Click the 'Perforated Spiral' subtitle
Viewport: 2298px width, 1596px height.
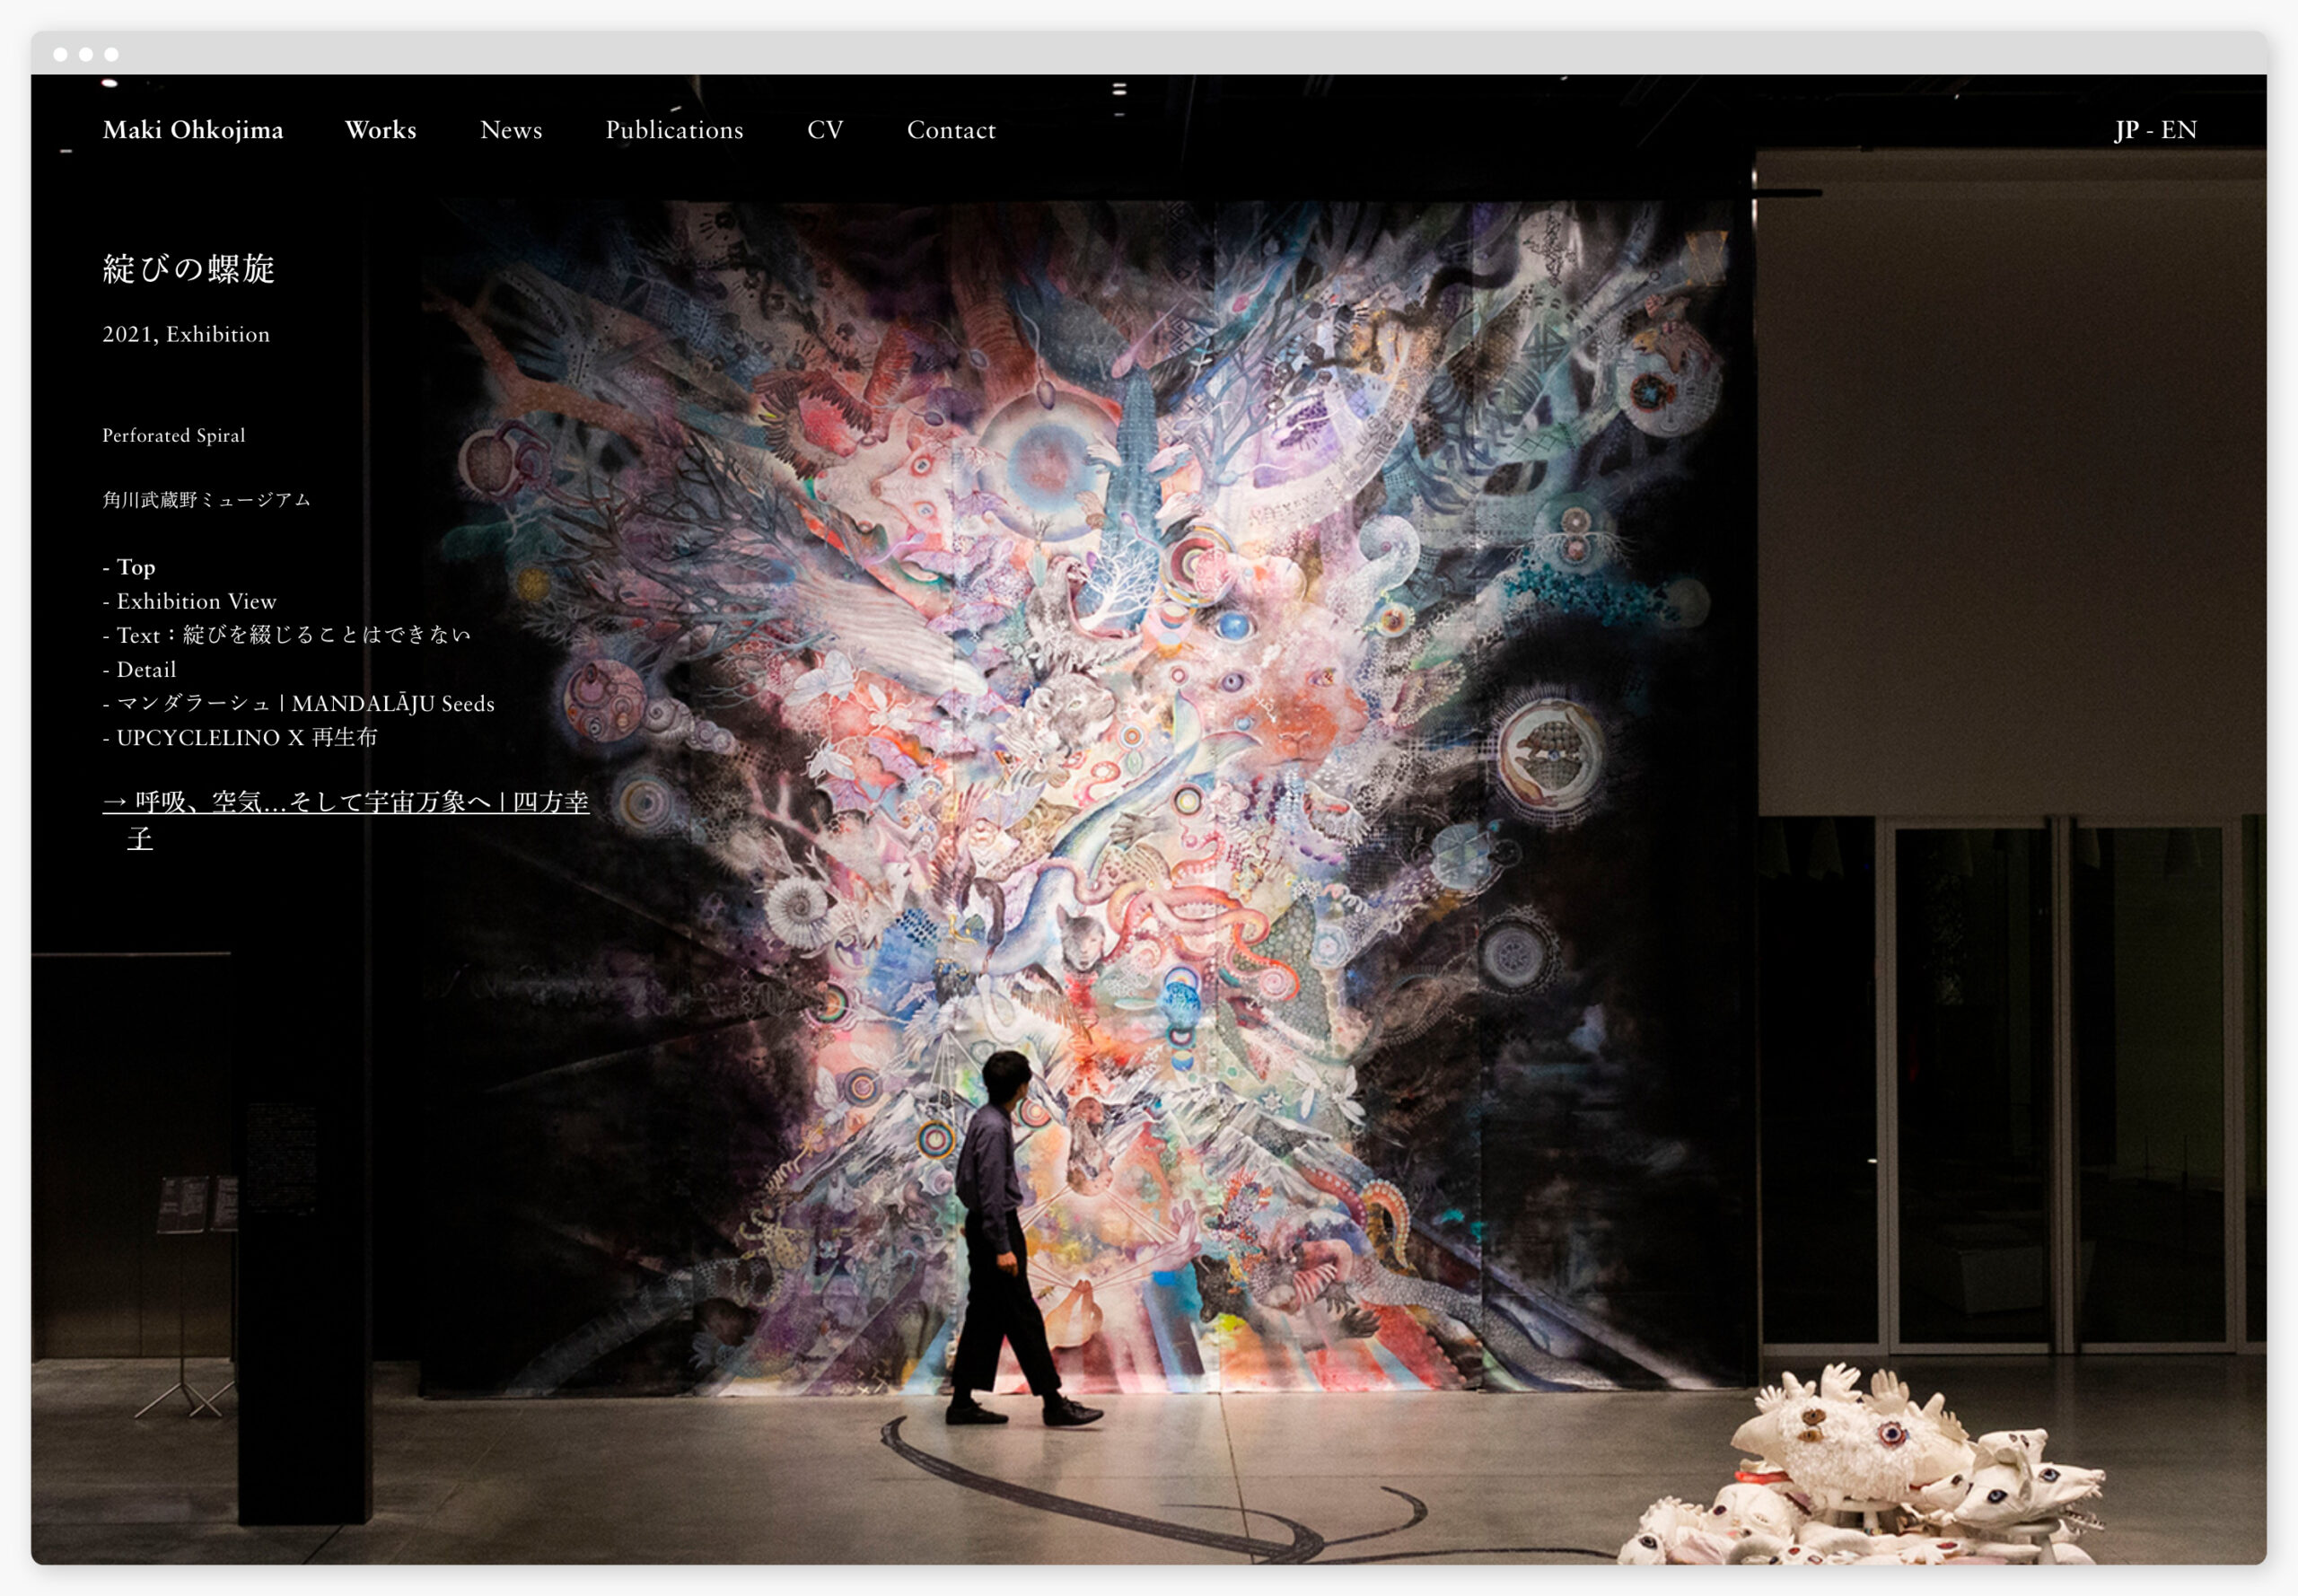[174, 435]
